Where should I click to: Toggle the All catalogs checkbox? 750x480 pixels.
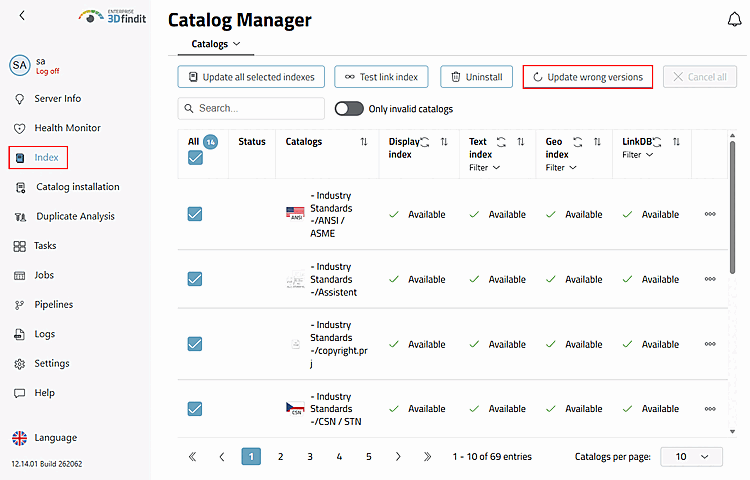[x=195, y=158]
